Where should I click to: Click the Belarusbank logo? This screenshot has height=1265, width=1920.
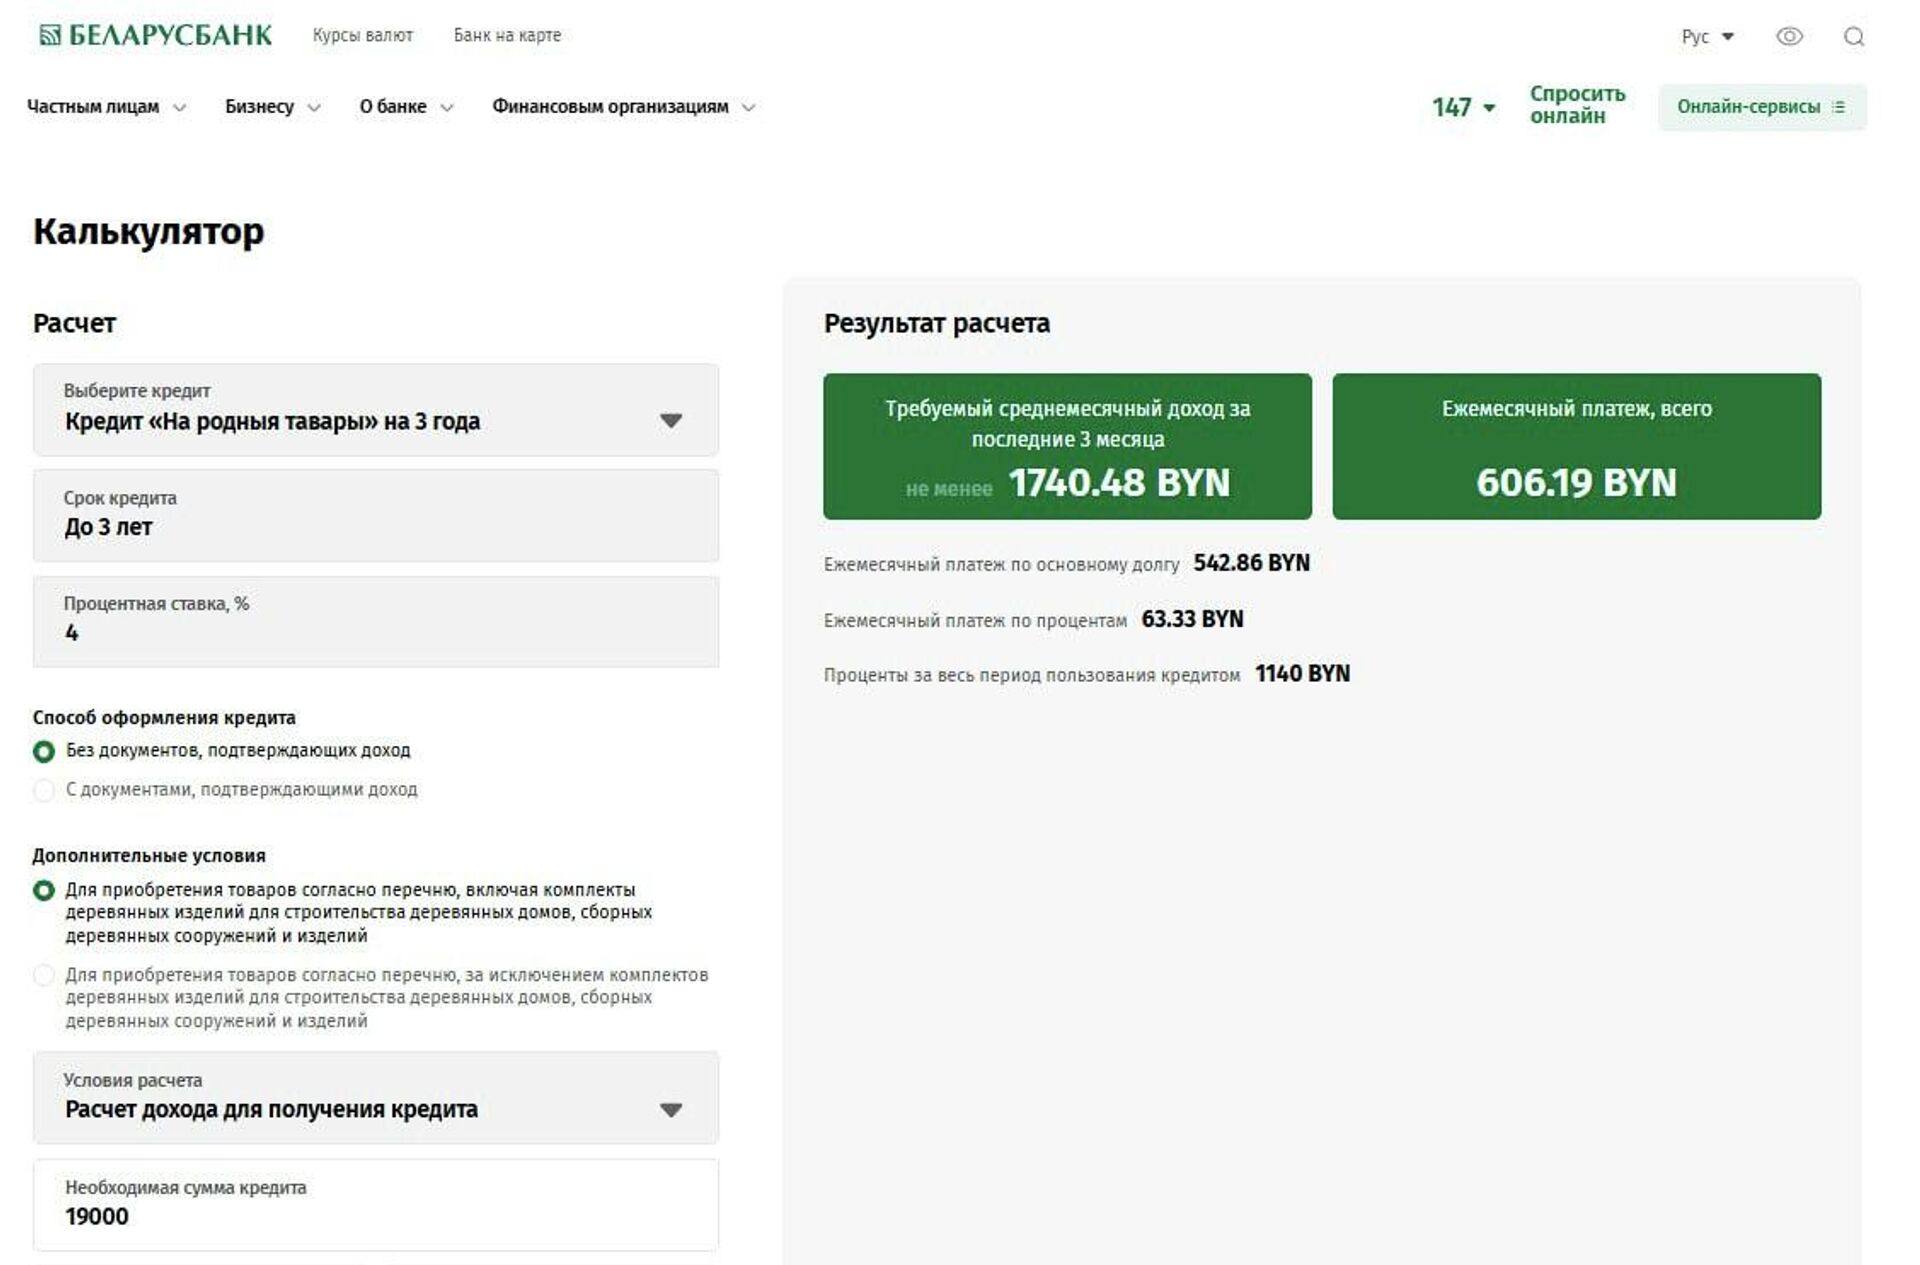[x=155, y=35]
